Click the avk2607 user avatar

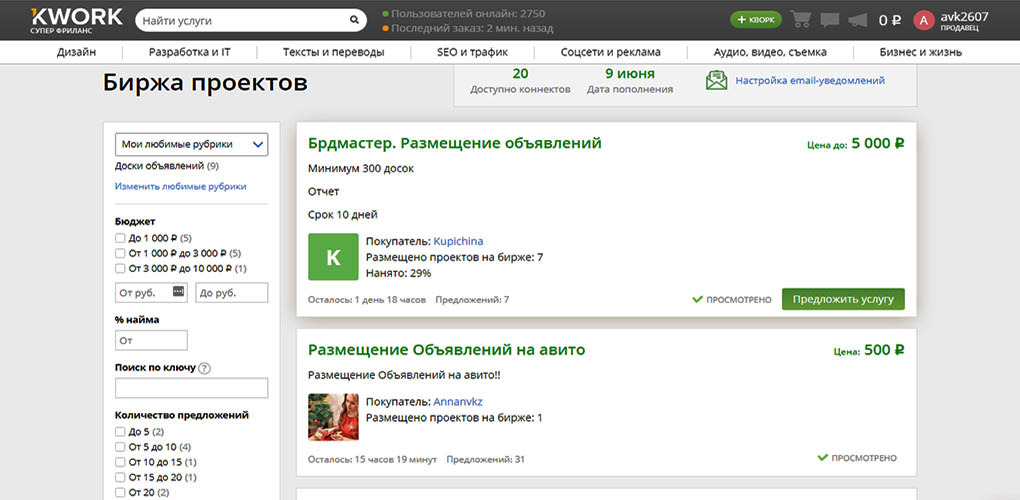[x=924, y=20]
